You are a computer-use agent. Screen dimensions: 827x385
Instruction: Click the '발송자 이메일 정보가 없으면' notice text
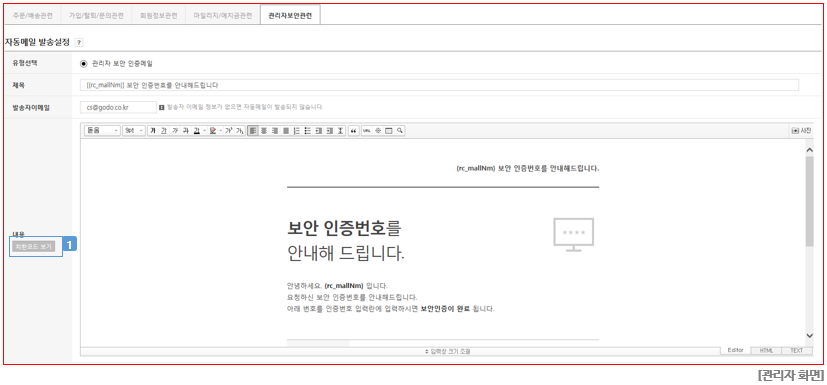point(245,107)
